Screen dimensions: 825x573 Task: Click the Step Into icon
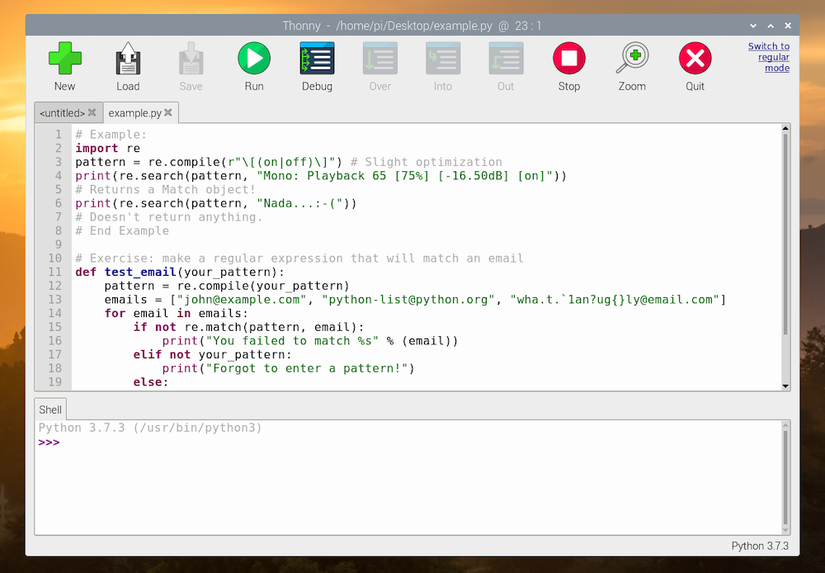coord(443,60)
